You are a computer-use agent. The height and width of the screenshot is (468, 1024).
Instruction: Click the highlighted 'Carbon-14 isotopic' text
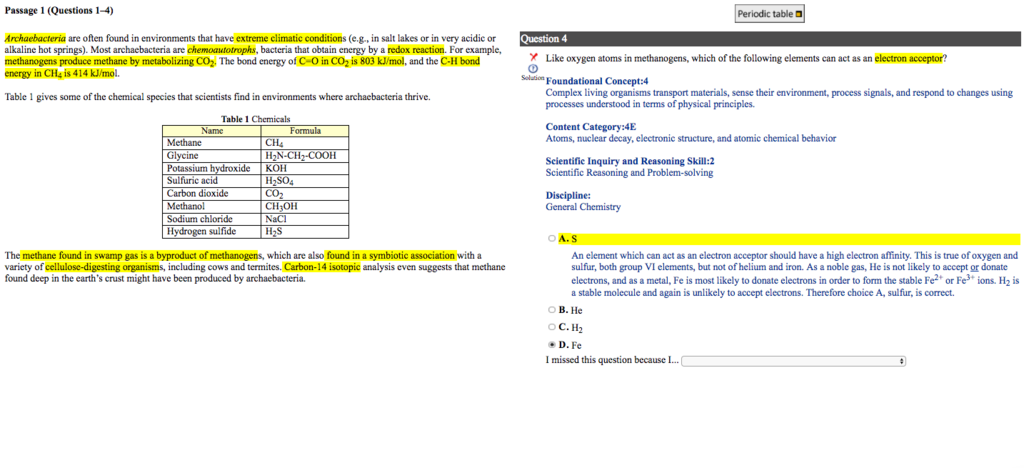click(x=321, y=267)
